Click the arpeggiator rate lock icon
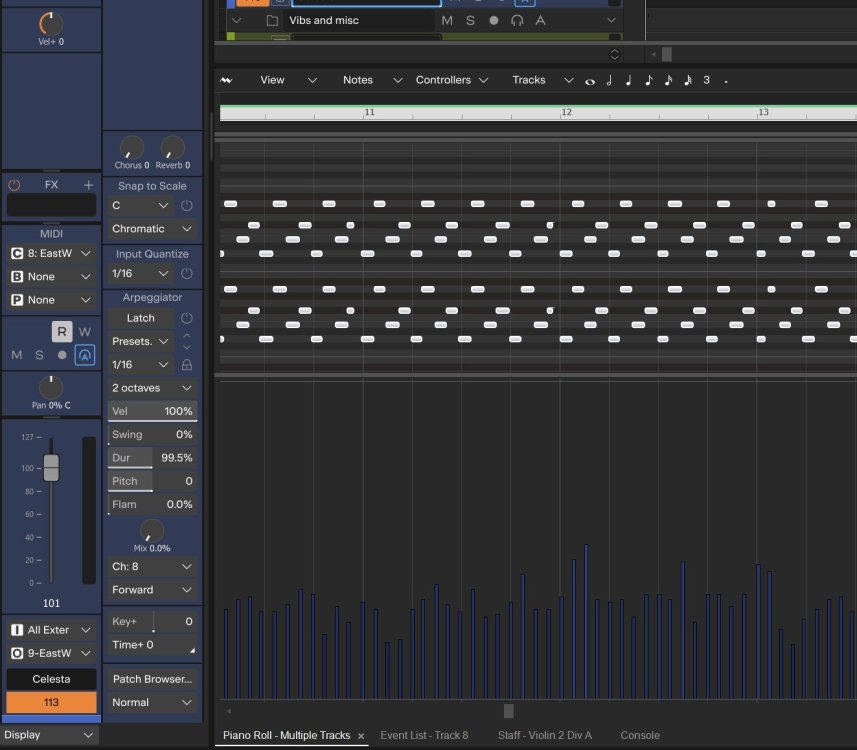 click(186, 365)
